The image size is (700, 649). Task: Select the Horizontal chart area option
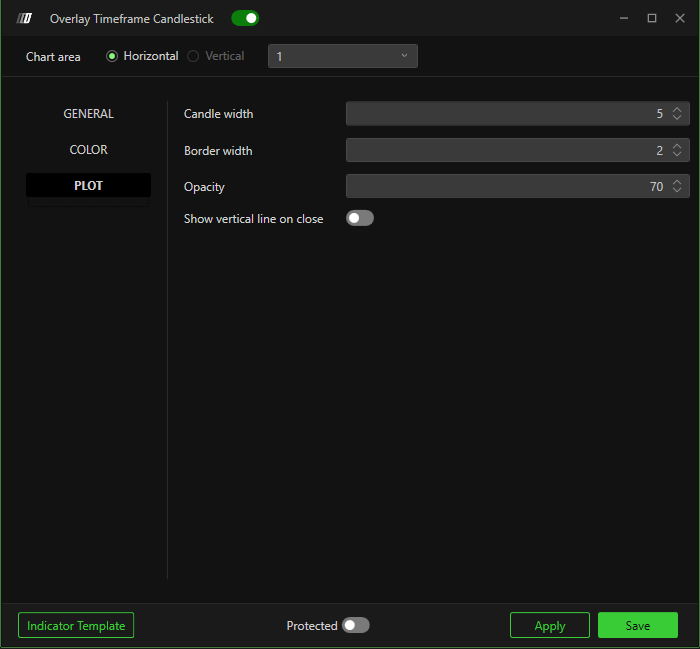point(112,56)
